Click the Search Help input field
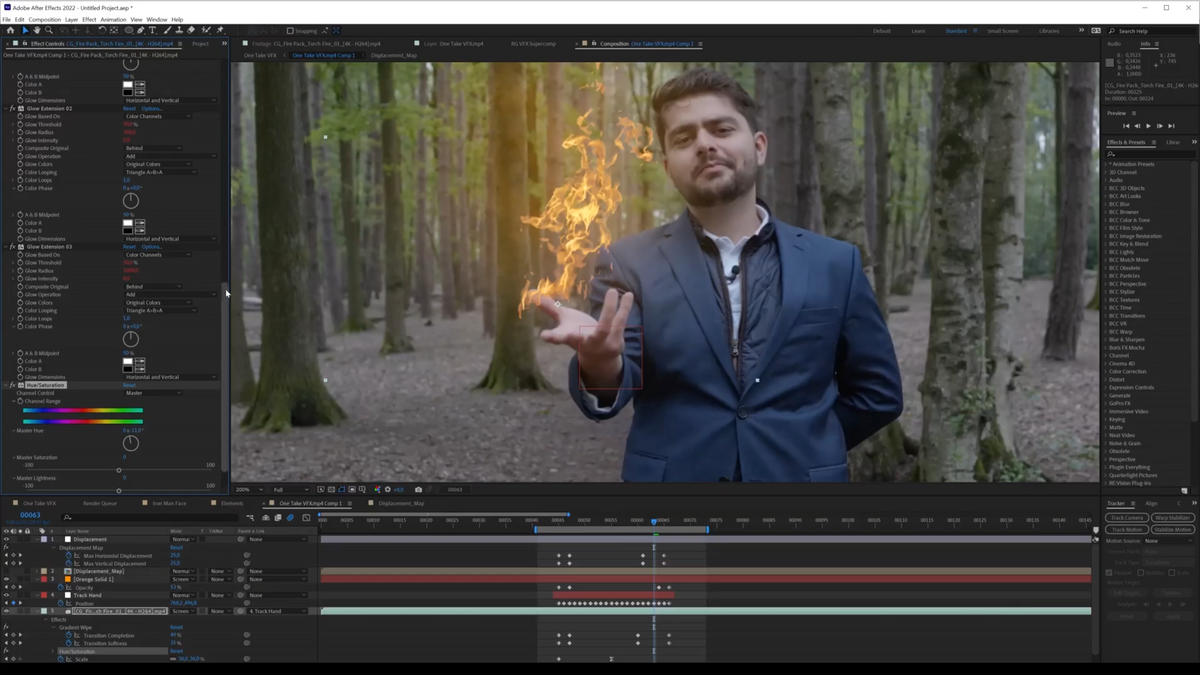 (x=1152, y=31)
